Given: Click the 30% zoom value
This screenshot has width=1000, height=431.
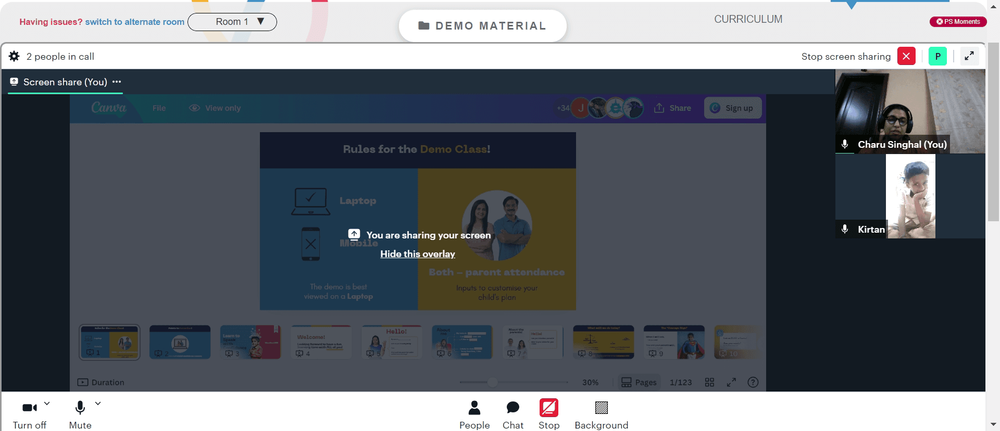Looking at the screenshot, I should 590,383.
